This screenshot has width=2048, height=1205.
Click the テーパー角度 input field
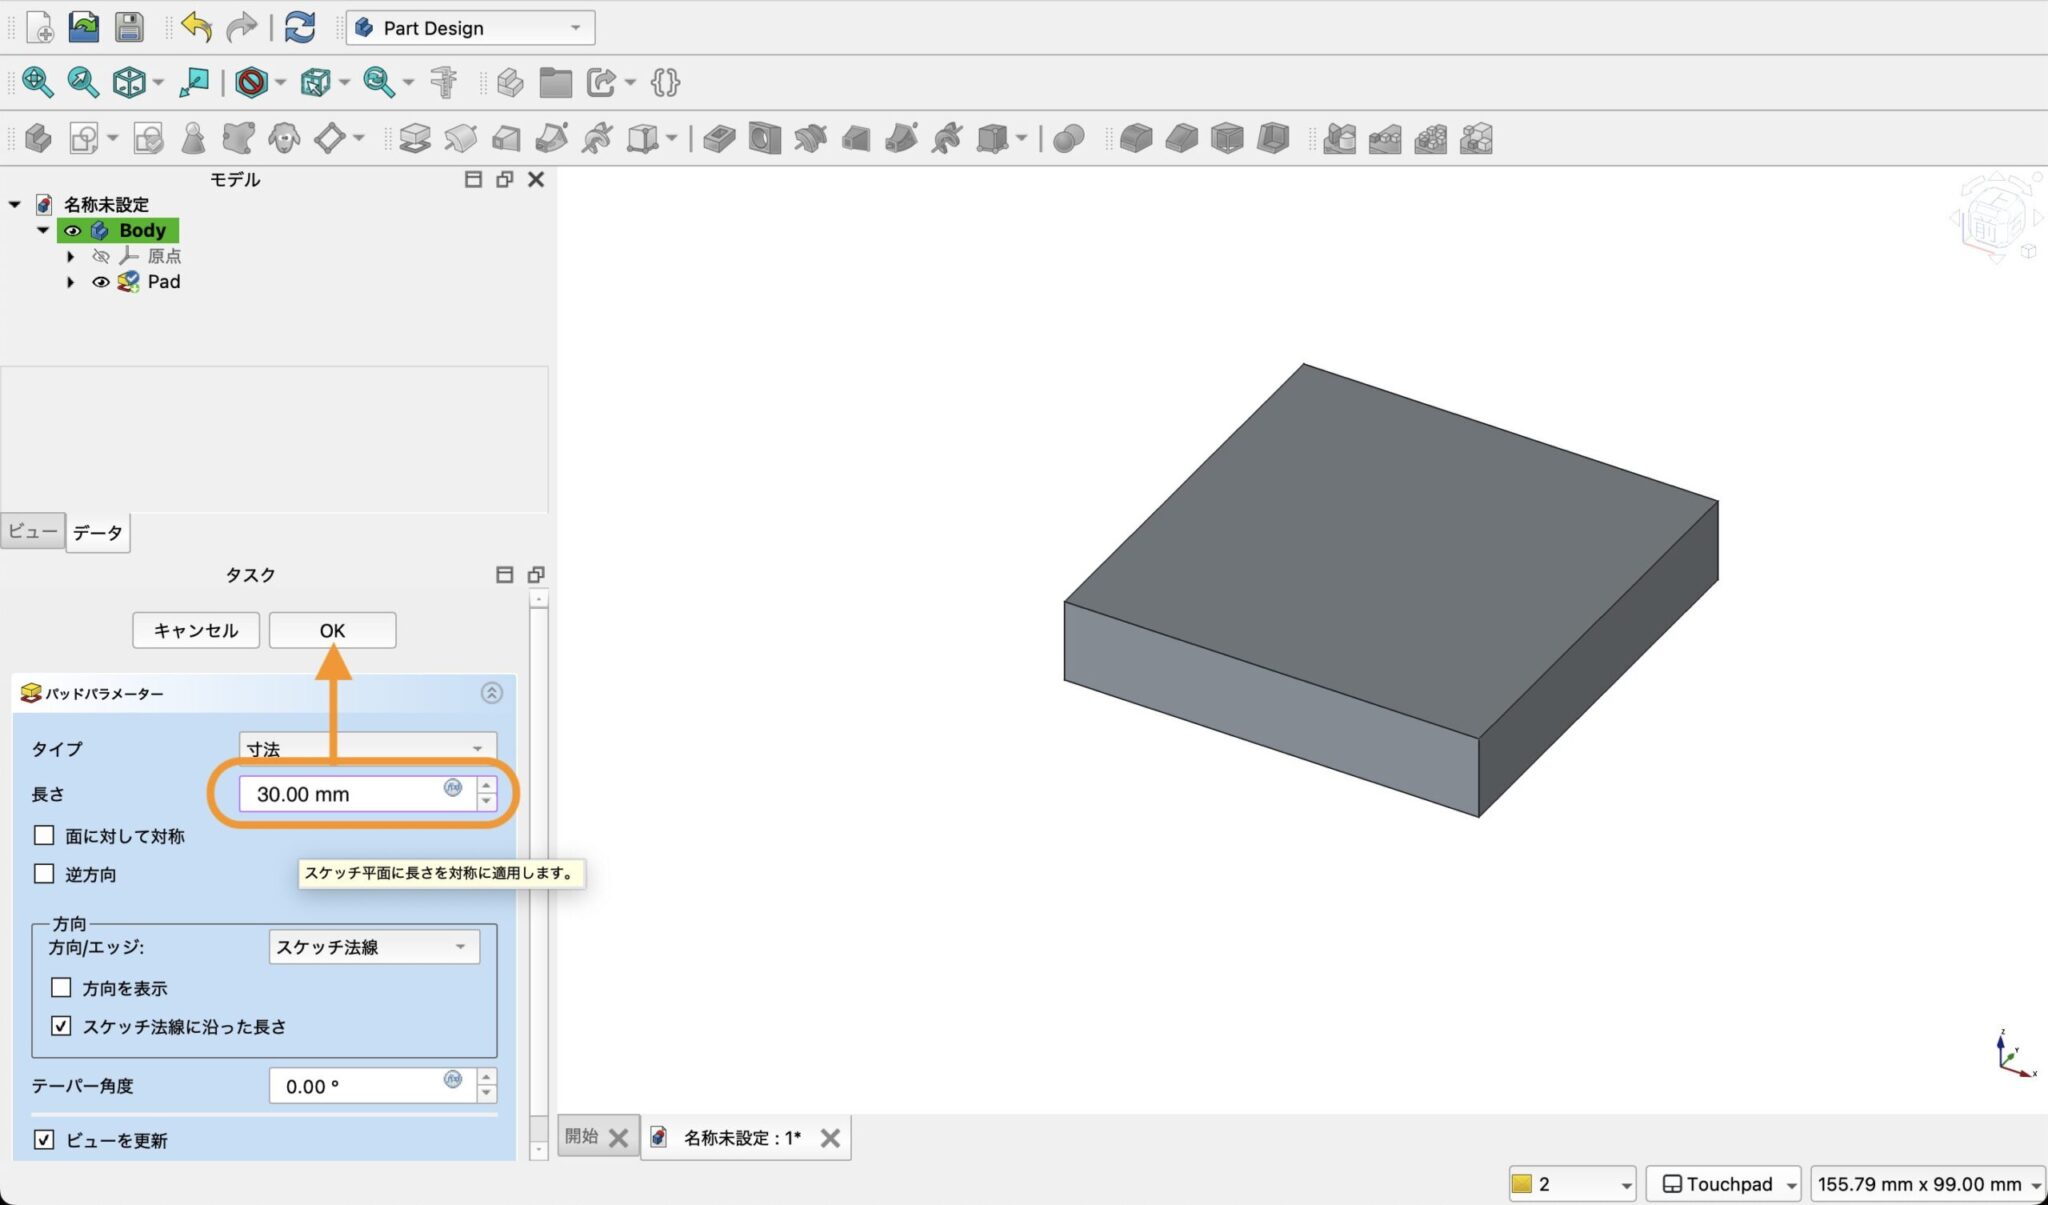372,1086
